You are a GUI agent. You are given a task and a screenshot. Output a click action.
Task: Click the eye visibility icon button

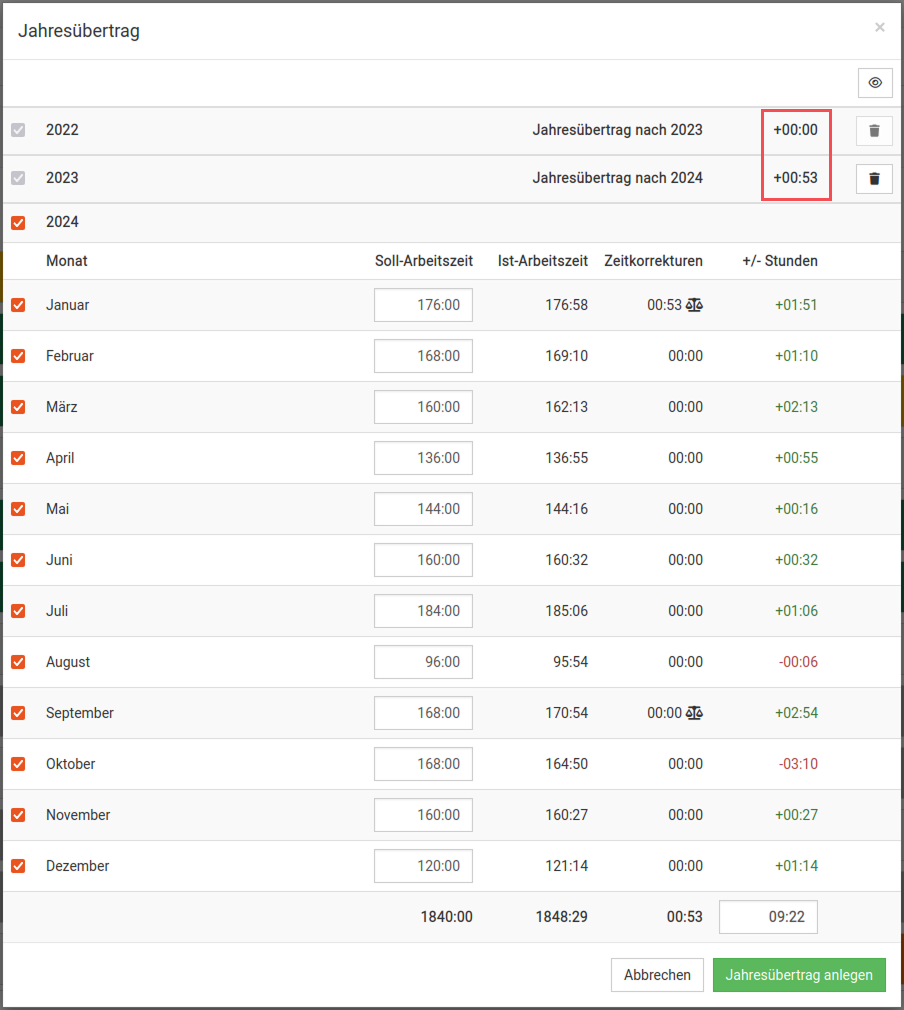pyautogui.click(x=875, y=83)
